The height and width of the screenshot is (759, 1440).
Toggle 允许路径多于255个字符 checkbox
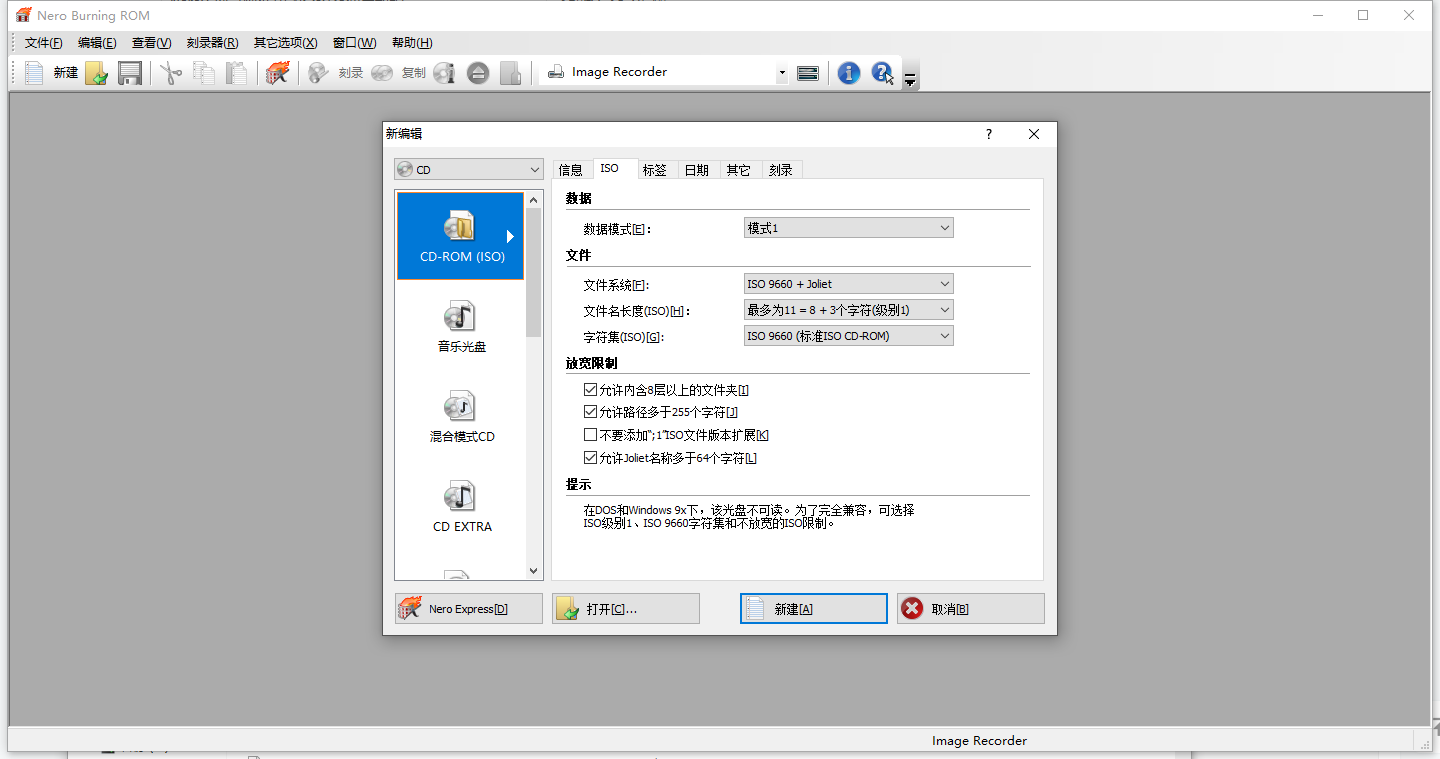pos(590,412)
